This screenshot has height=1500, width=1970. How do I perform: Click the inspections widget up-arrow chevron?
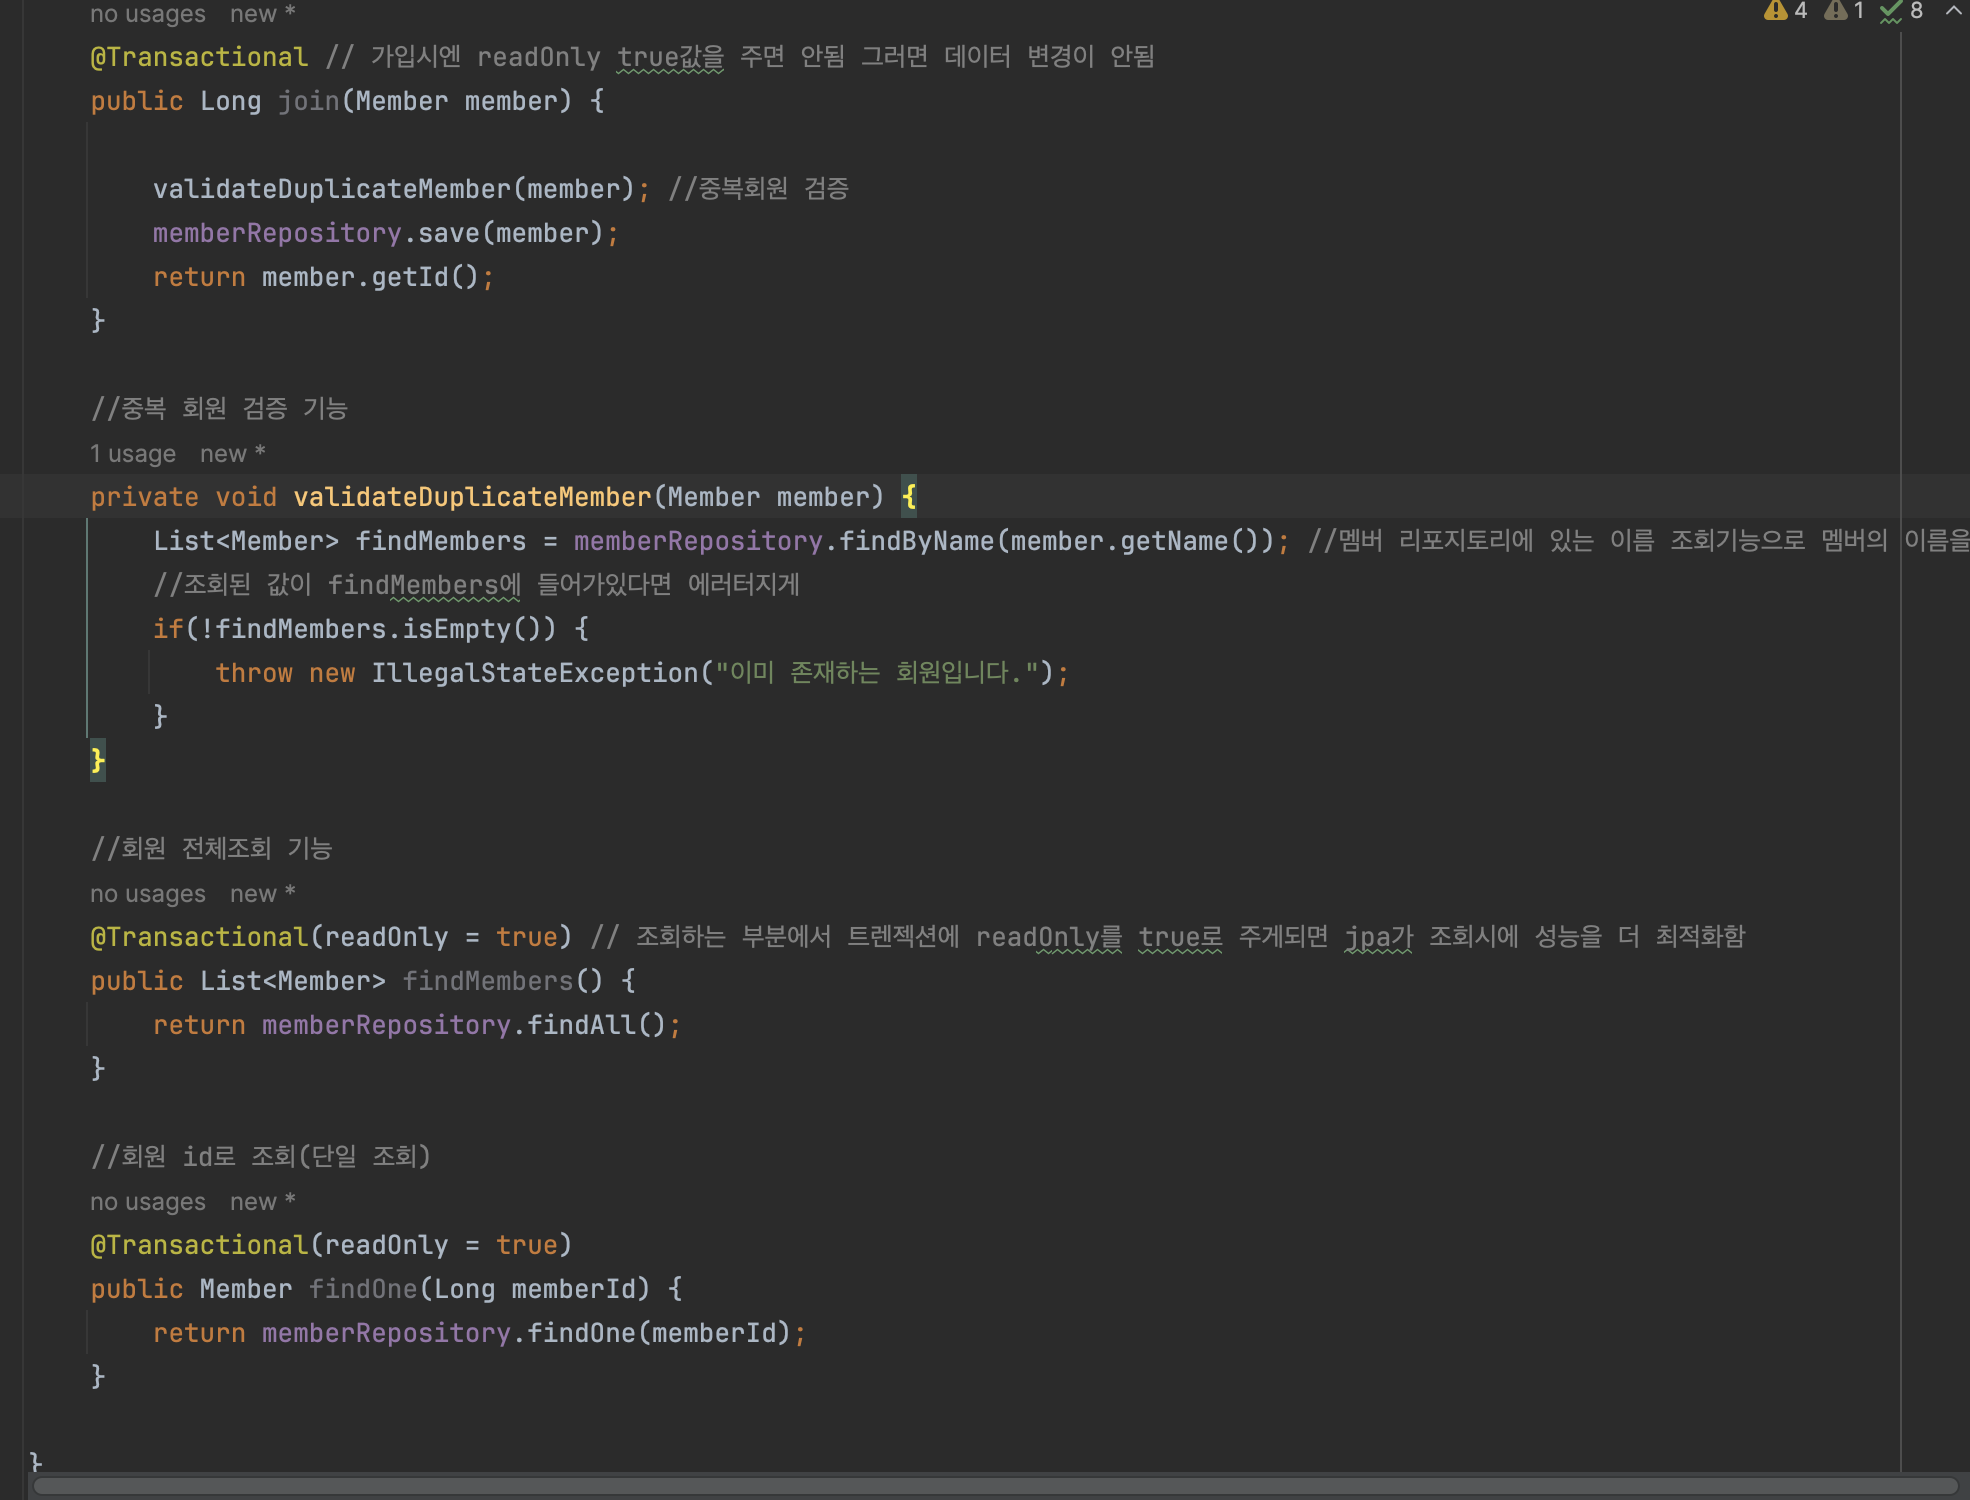(1952, 11)
